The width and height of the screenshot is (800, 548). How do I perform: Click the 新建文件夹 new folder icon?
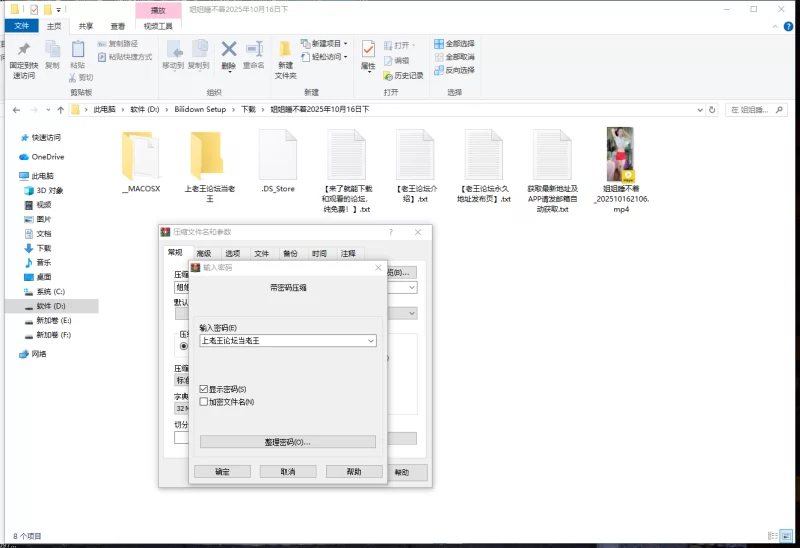[x=286, y=50]
